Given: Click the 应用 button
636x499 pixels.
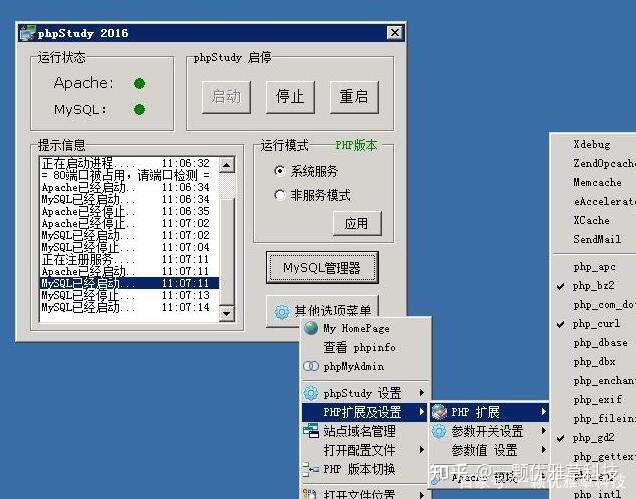Looking at the screenshot, I should tap(357, 224).
